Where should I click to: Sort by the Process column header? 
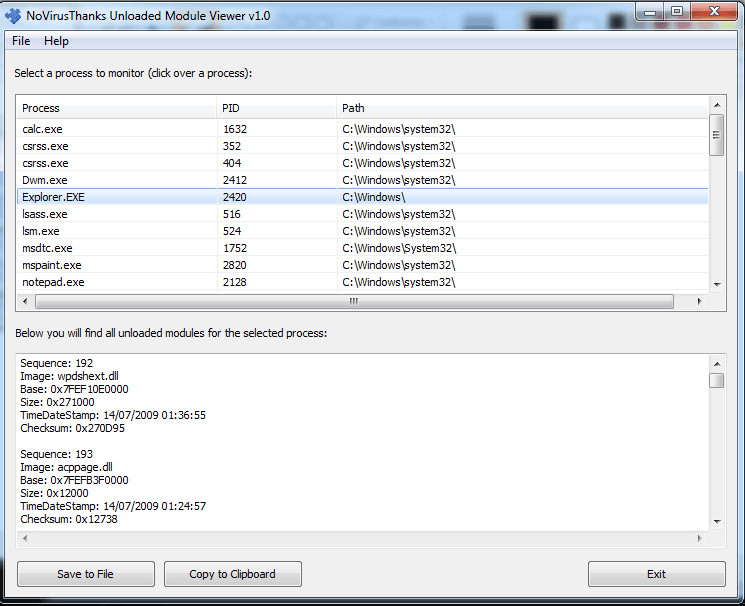pos(117,108)
